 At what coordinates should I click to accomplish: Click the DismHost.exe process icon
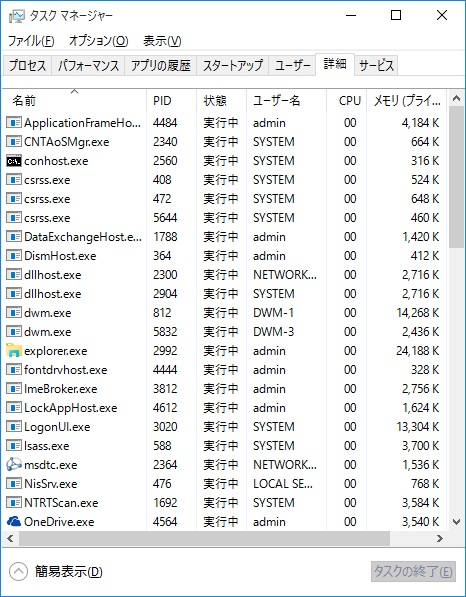click(x=14, y=256)
